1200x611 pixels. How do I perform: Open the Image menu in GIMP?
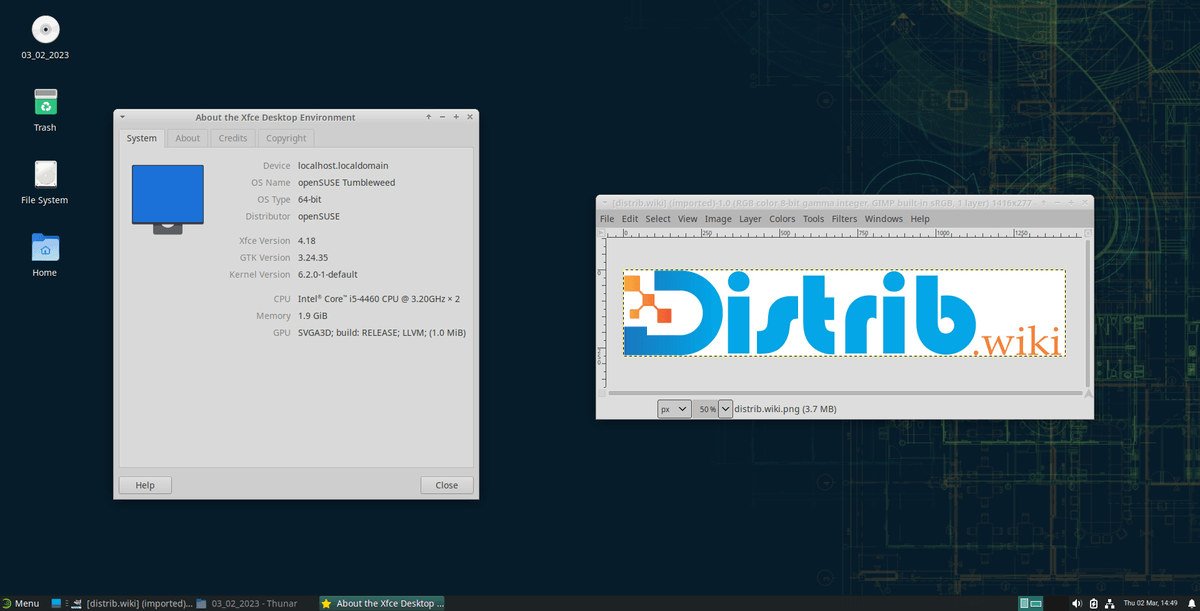(718, 219)
